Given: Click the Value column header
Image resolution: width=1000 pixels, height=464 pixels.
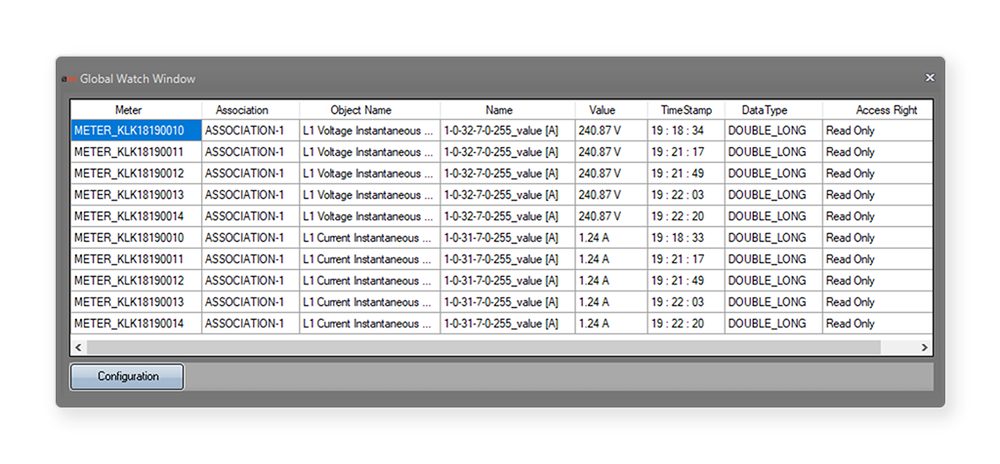Looking at the screenshot, I should point(608,110).
